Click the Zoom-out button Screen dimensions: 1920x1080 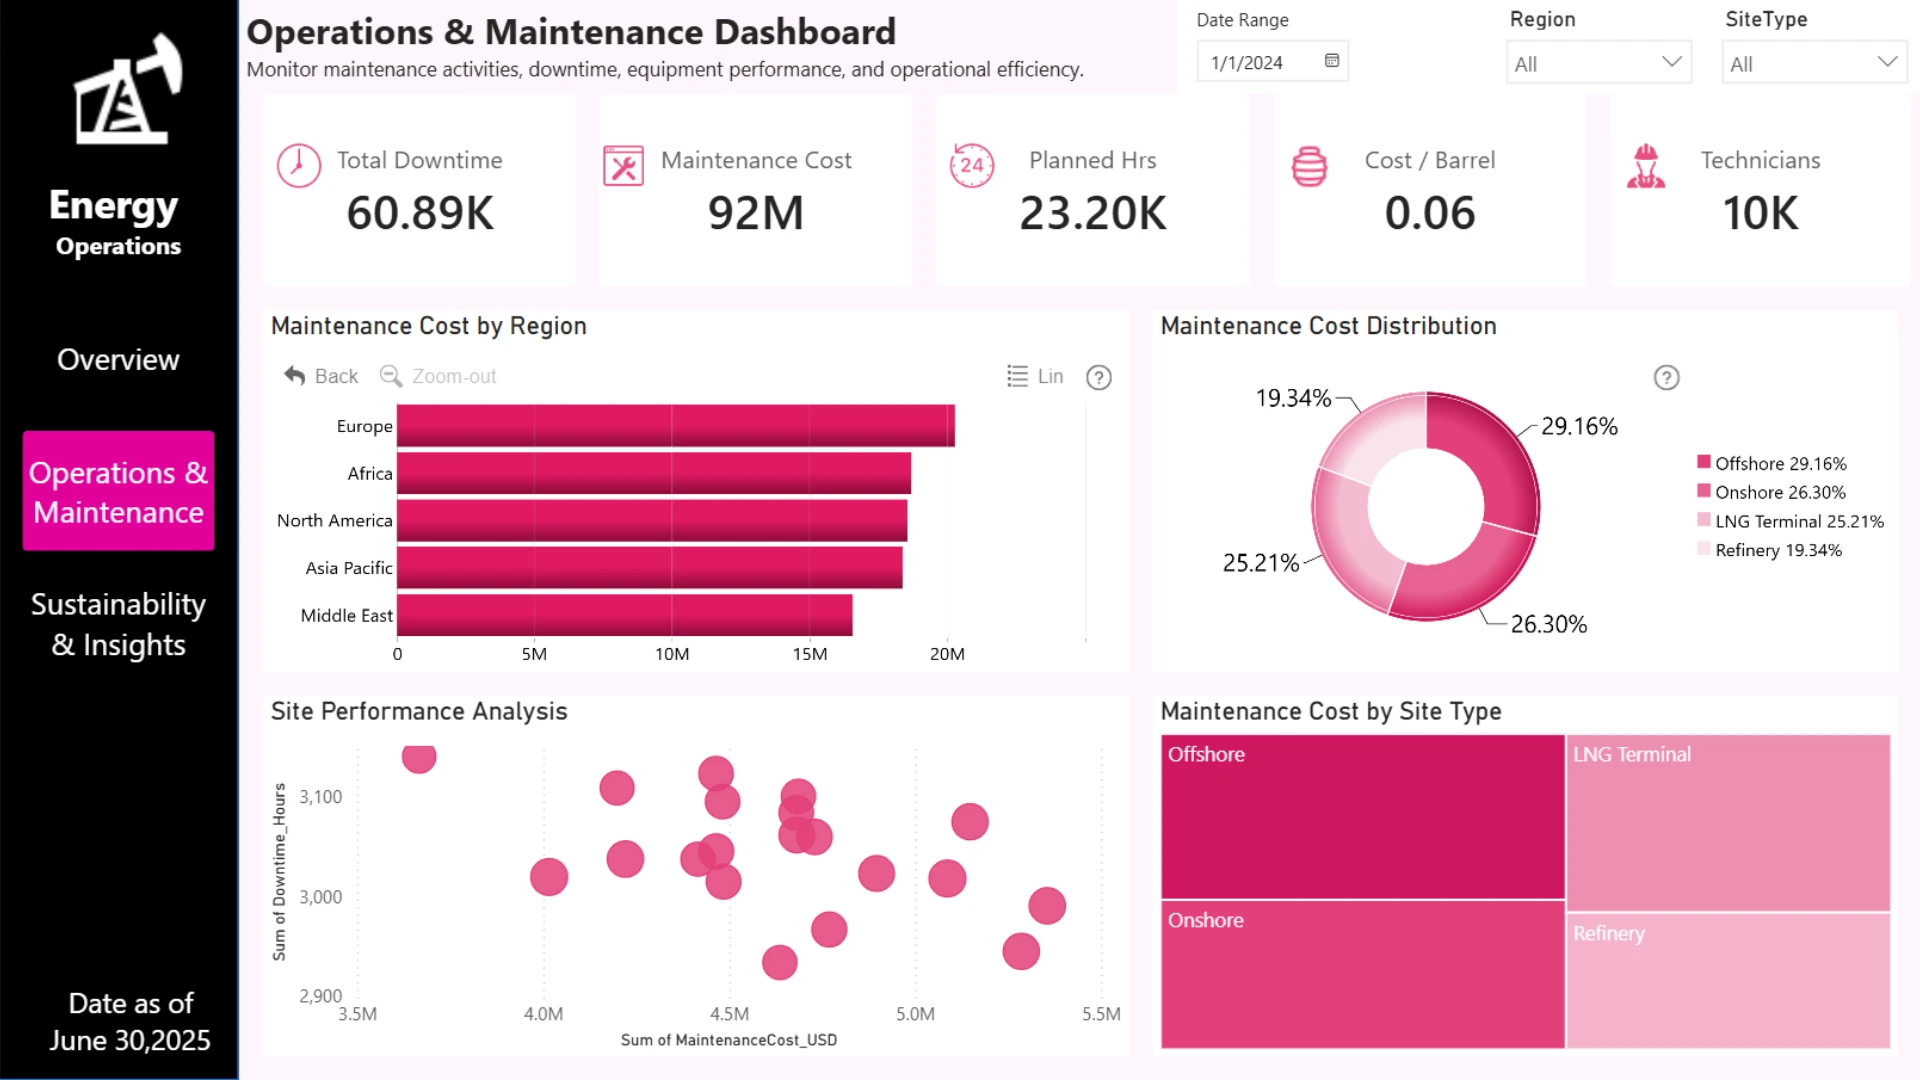point(438,376)
